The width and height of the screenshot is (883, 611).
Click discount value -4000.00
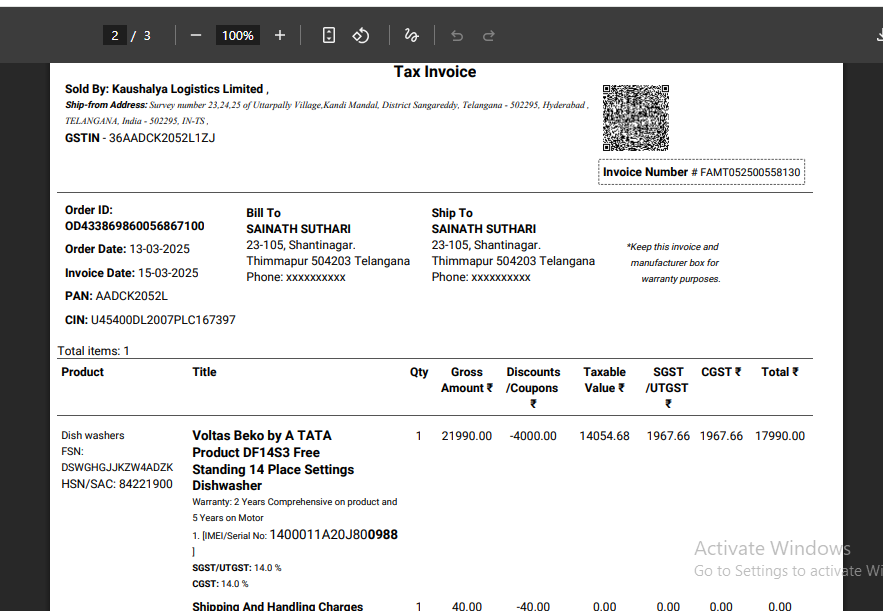tap(533, 436)
